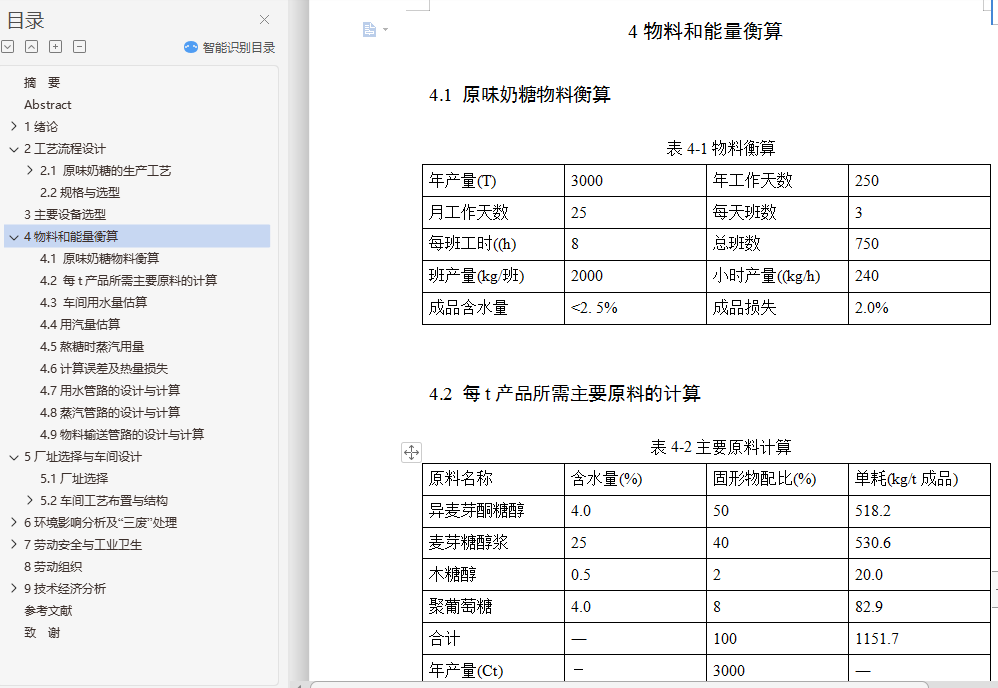The height and width of the screenshot is (688, 998).
Task: Expand 6 环境影响分析及“三废”处理 node
Action: [14, 523]
